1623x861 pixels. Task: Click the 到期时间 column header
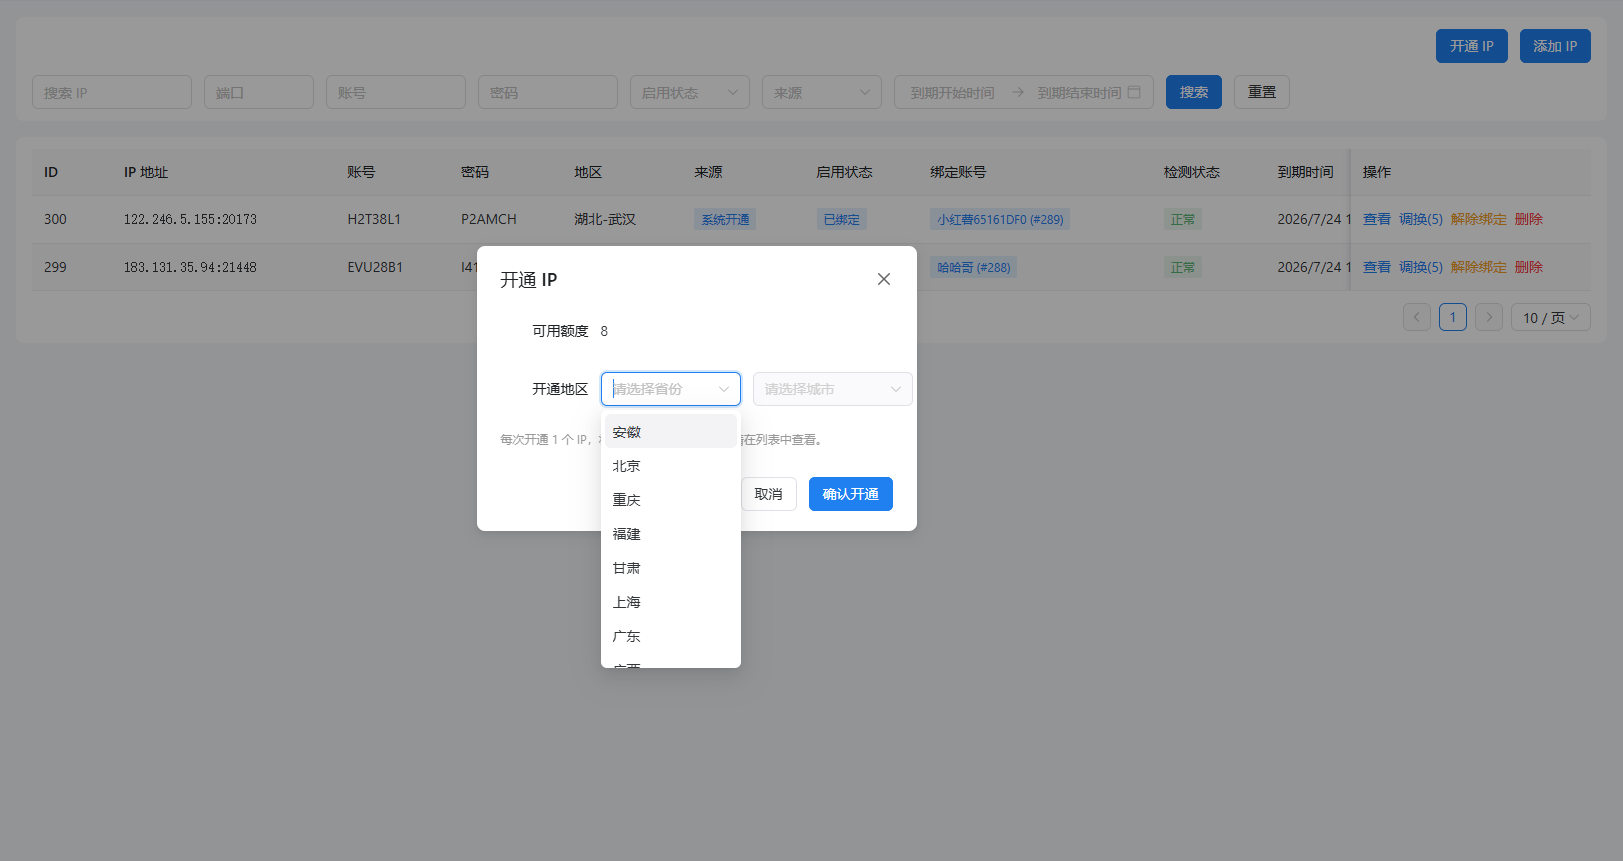[x=1305, y=172]
